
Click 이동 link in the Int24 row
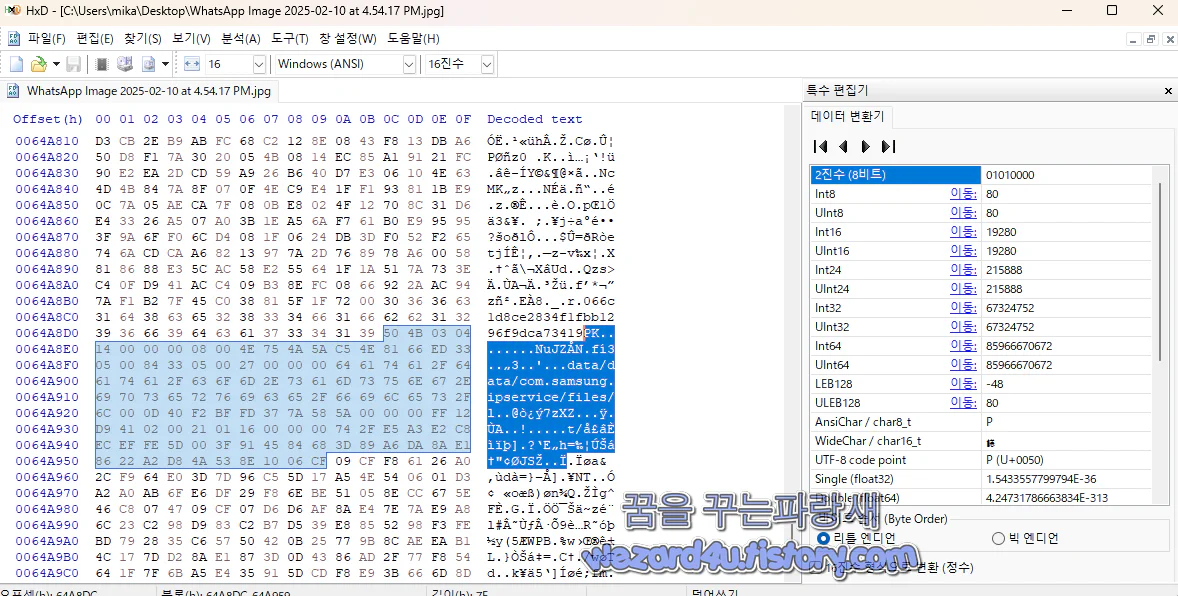964,269
